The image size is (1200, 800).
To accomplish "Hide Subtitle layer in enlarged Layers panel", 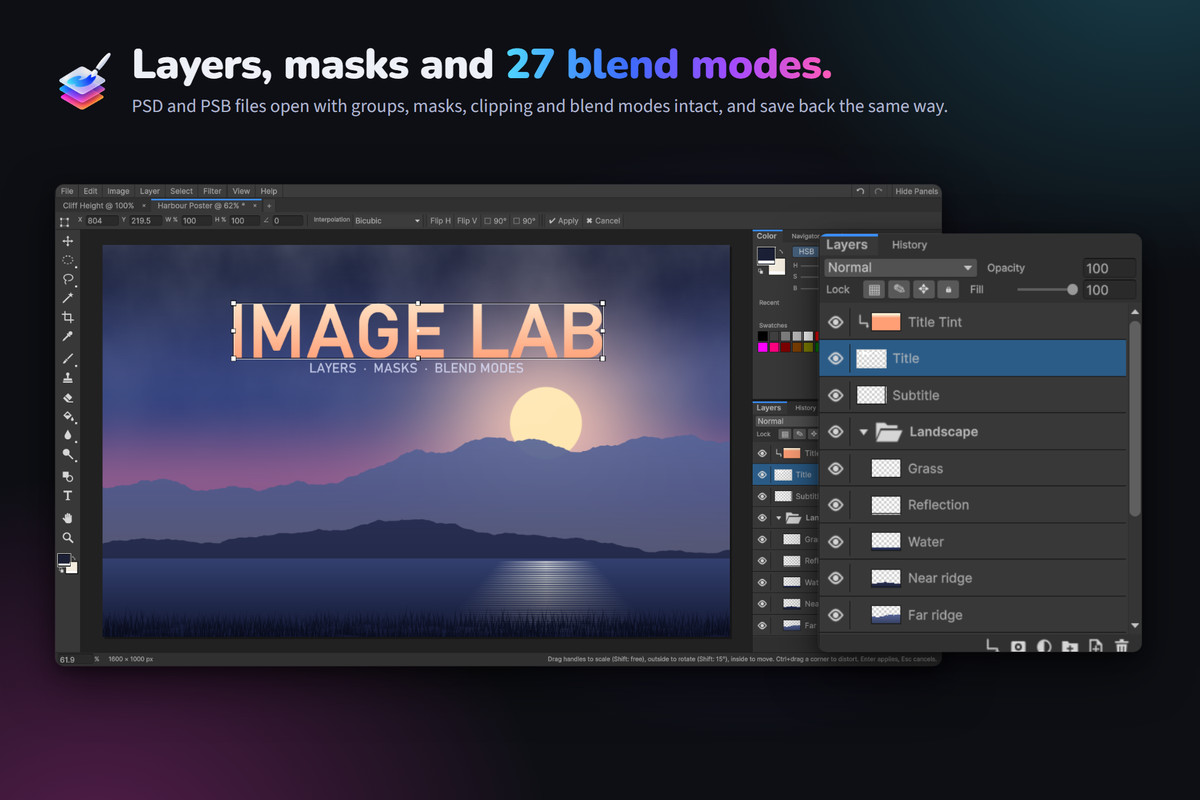I will click(835, 395).
